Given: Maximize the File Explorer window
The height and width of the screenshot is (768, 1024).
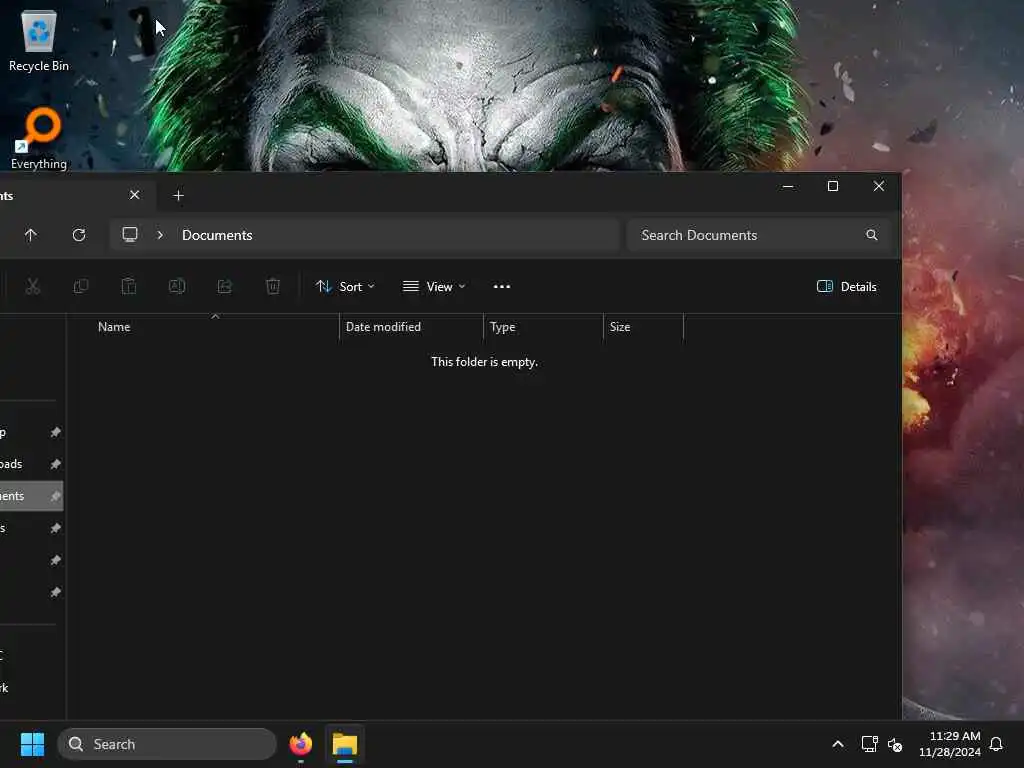Looking at the screenshot, I should [x=833, y=187].
